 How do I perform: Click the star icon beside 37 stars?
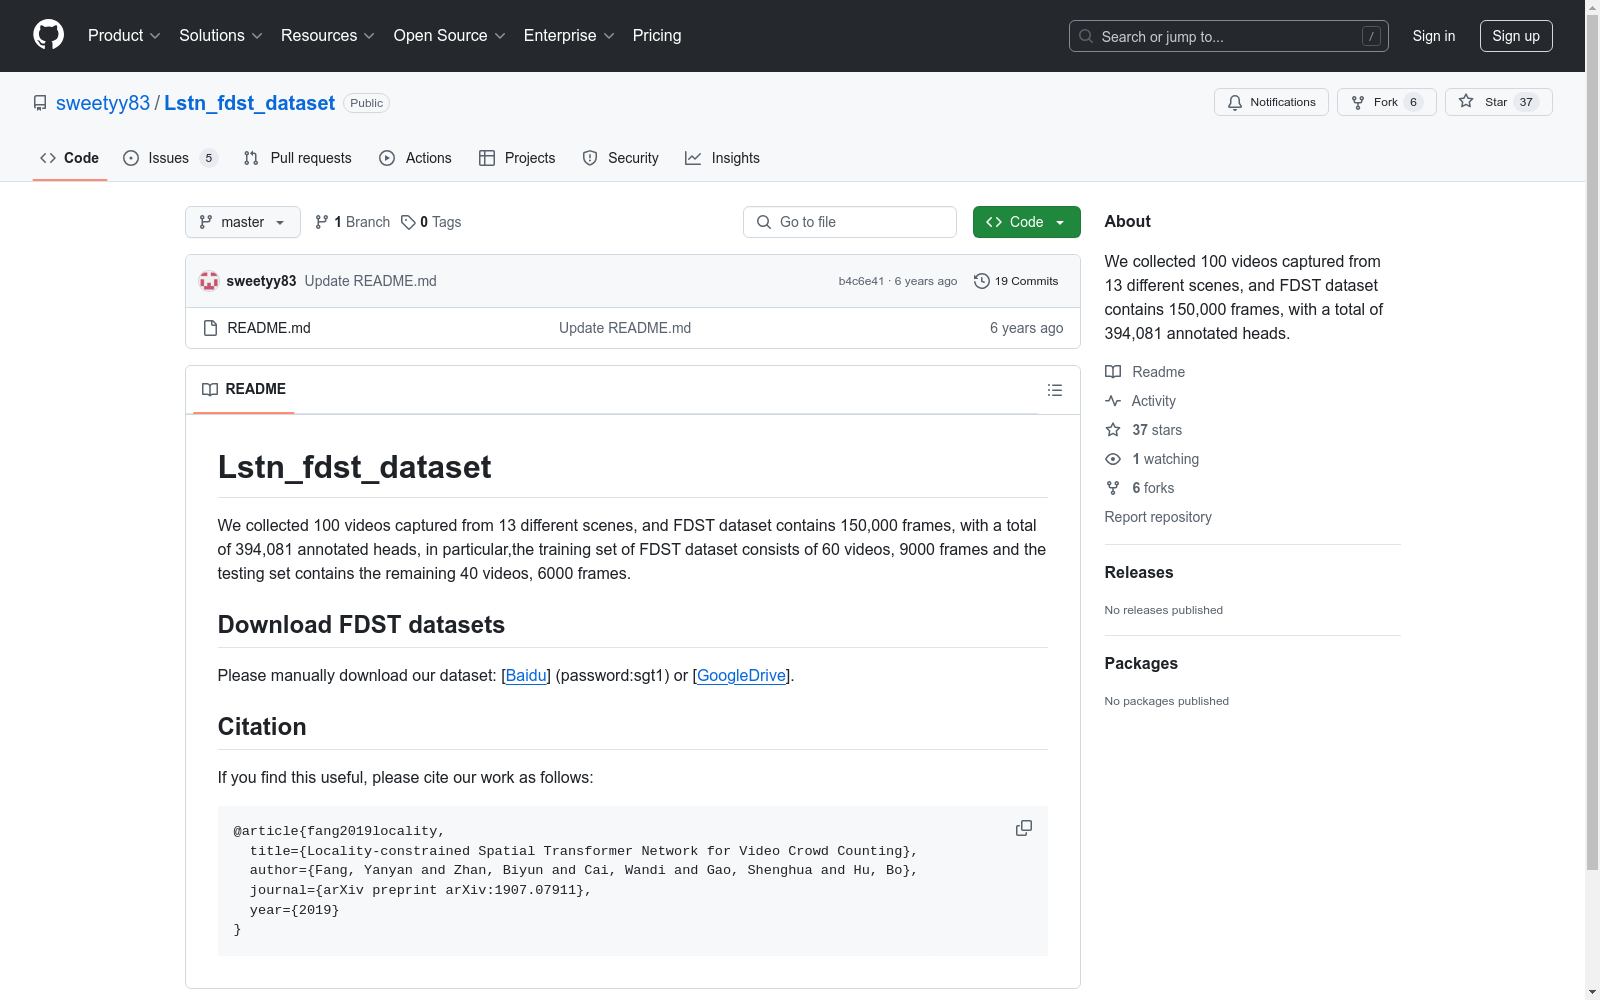[x=1113, y=430]
